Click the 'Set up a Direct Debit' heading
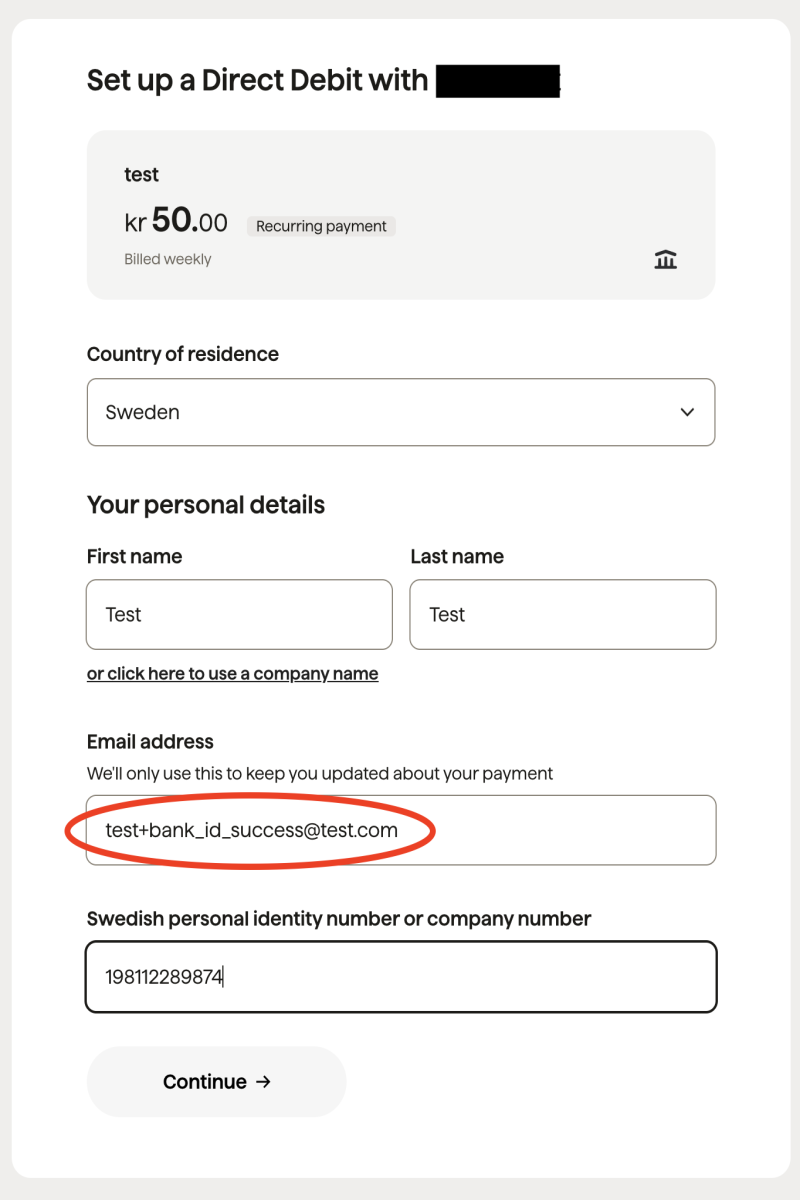The width and height of the screenshot is (800, 1200). pyautogui.click(x=257, y=80)
